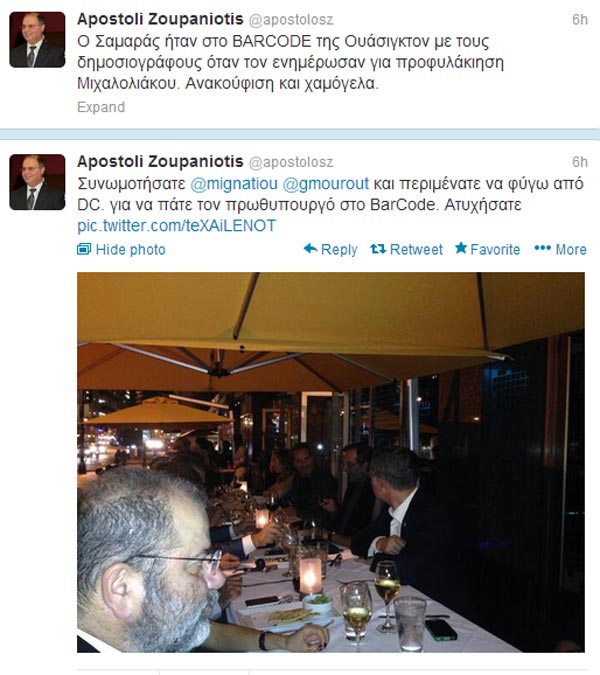
Task: Open author name in the second tweet
Action: pyautogui.click(x=160, y=161)
